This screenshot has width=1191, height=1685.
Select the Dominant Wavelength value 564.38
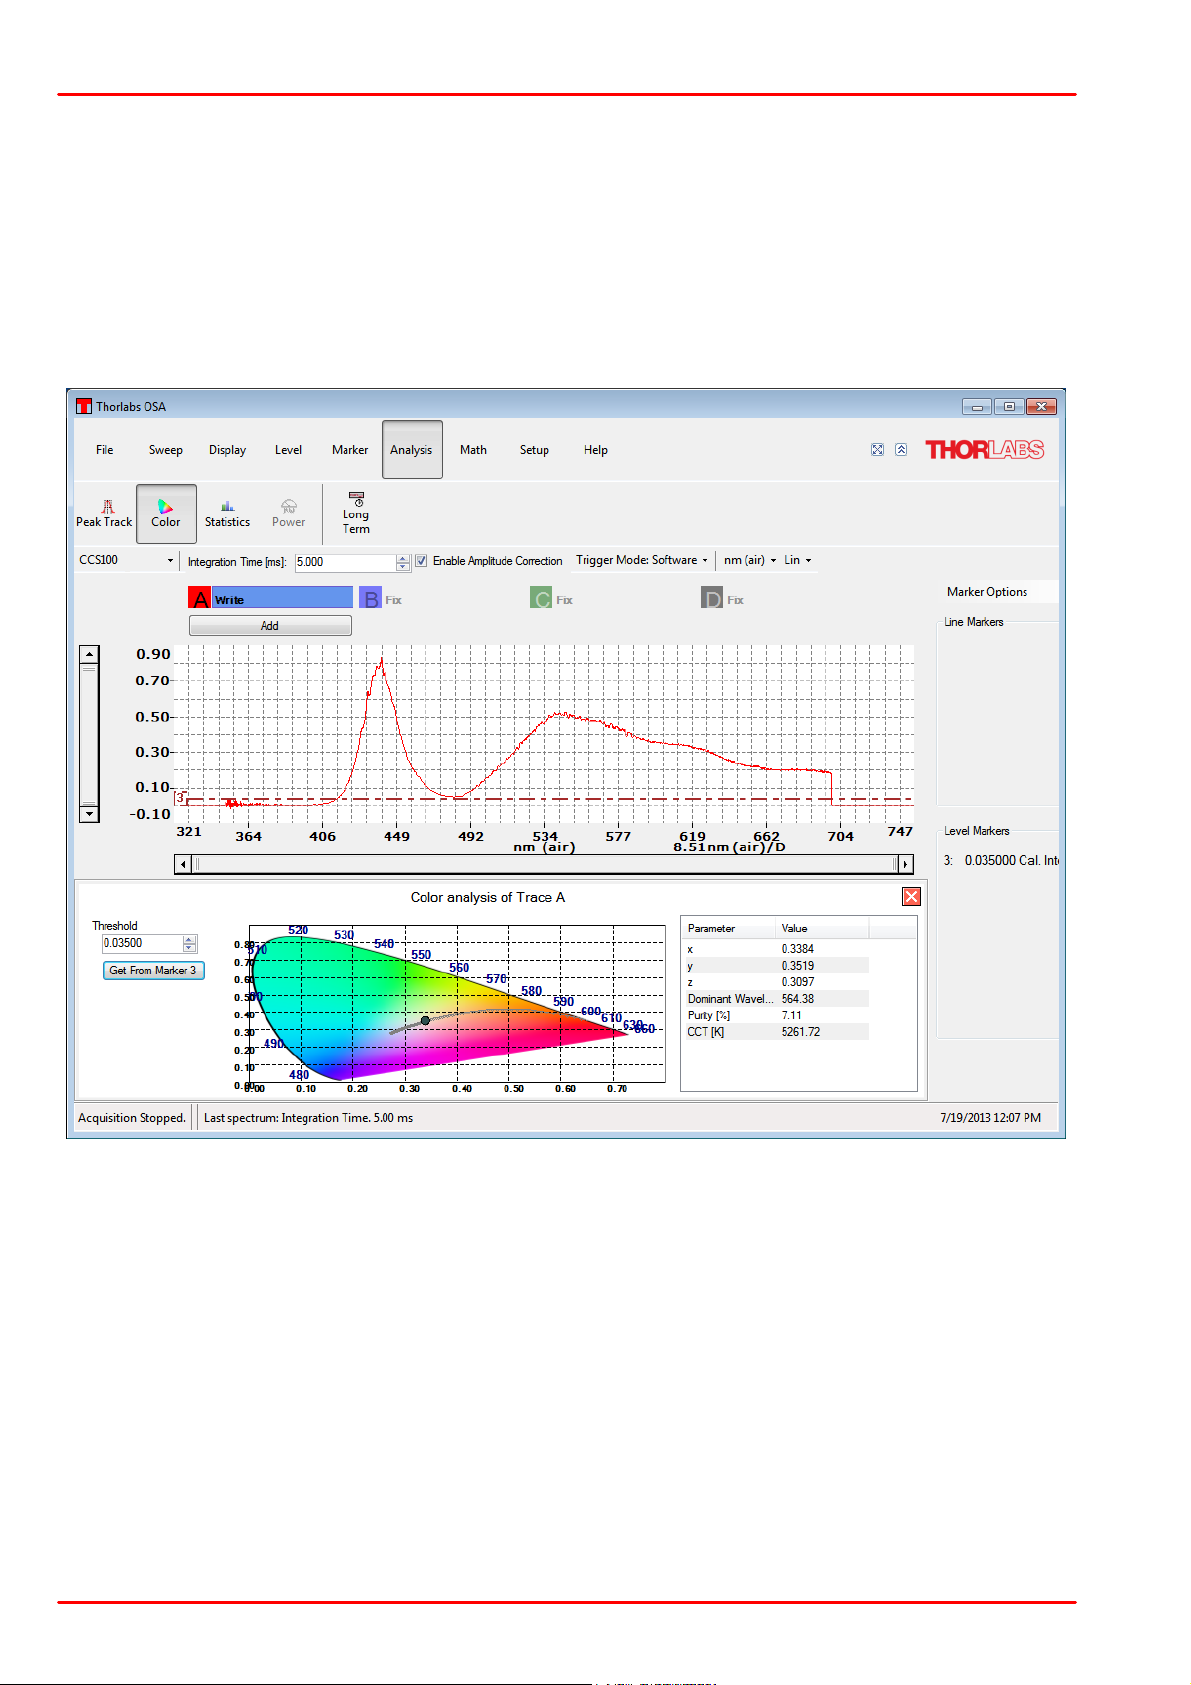798,999
